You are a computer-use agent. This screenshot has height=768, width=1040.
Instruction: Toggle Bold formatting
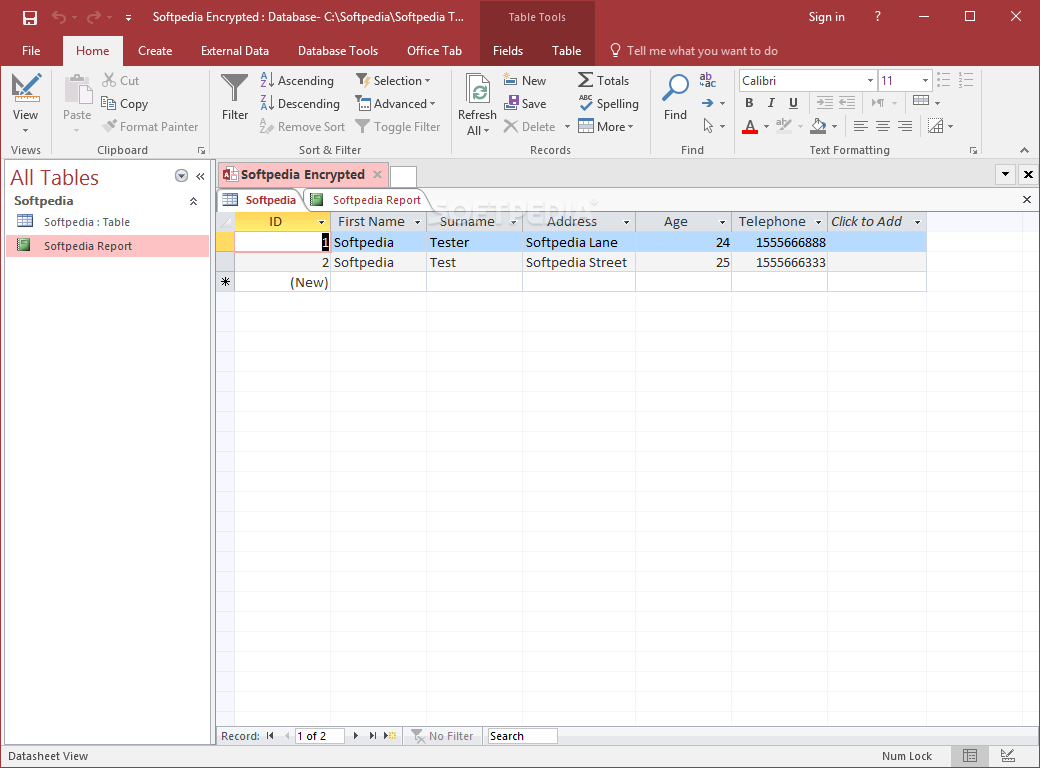[x=749, y=103]
